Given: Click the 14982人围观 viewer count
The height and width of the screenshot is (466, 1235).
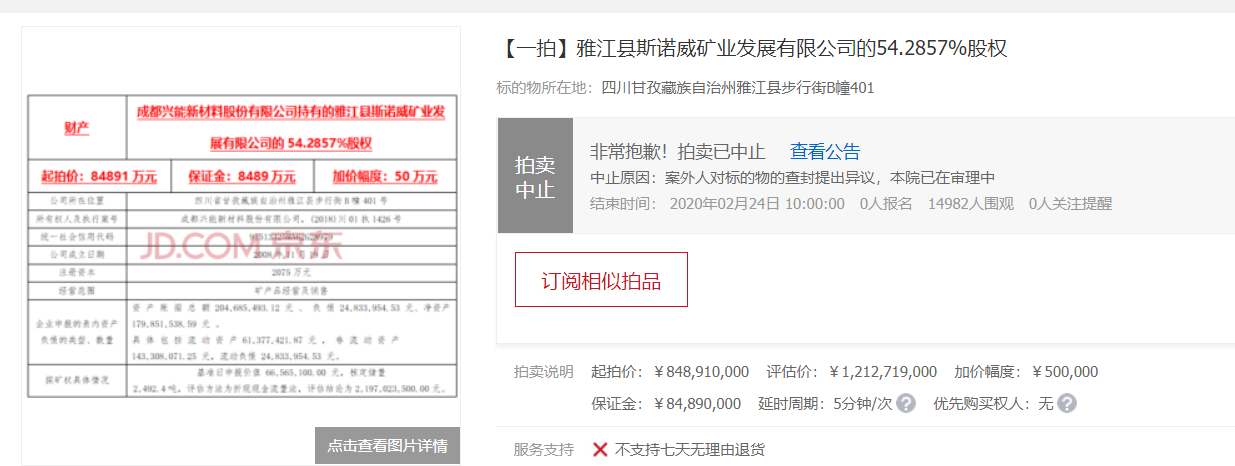Looking at the screenshot, I should [971, 203].
